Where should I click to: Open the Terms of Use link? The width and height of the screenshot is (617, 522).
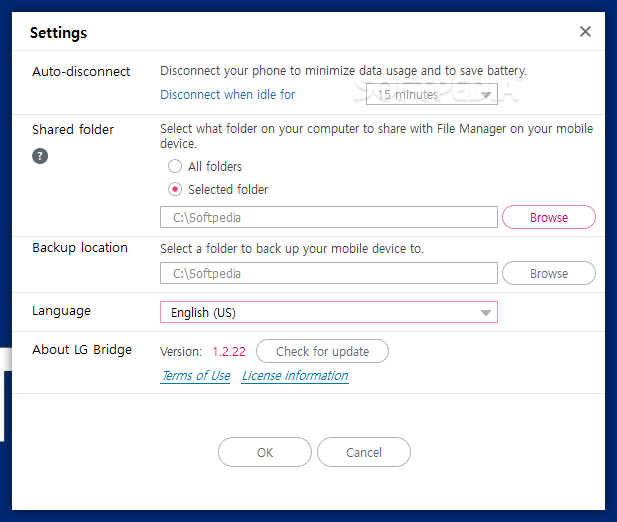pyautogui.click(x=195, y=376)
